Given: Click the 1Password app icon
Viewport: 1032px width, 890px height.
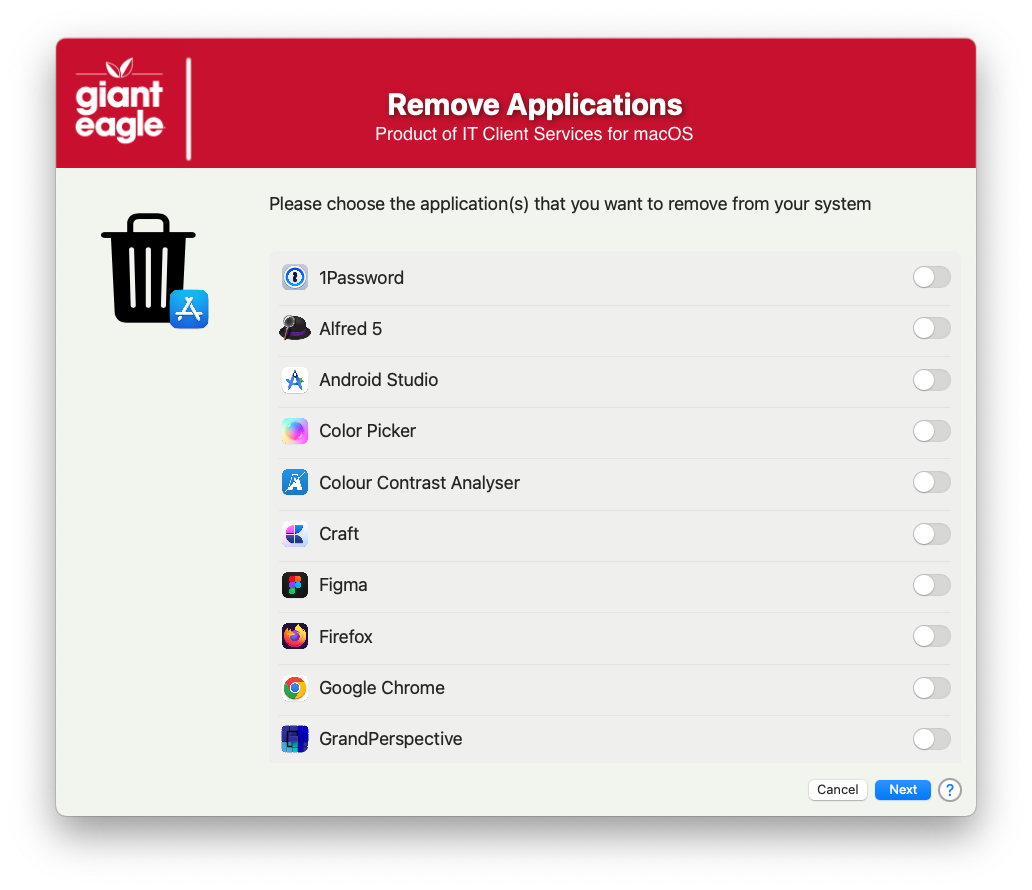Looking at the screenshot, I should tap(295, 277).
